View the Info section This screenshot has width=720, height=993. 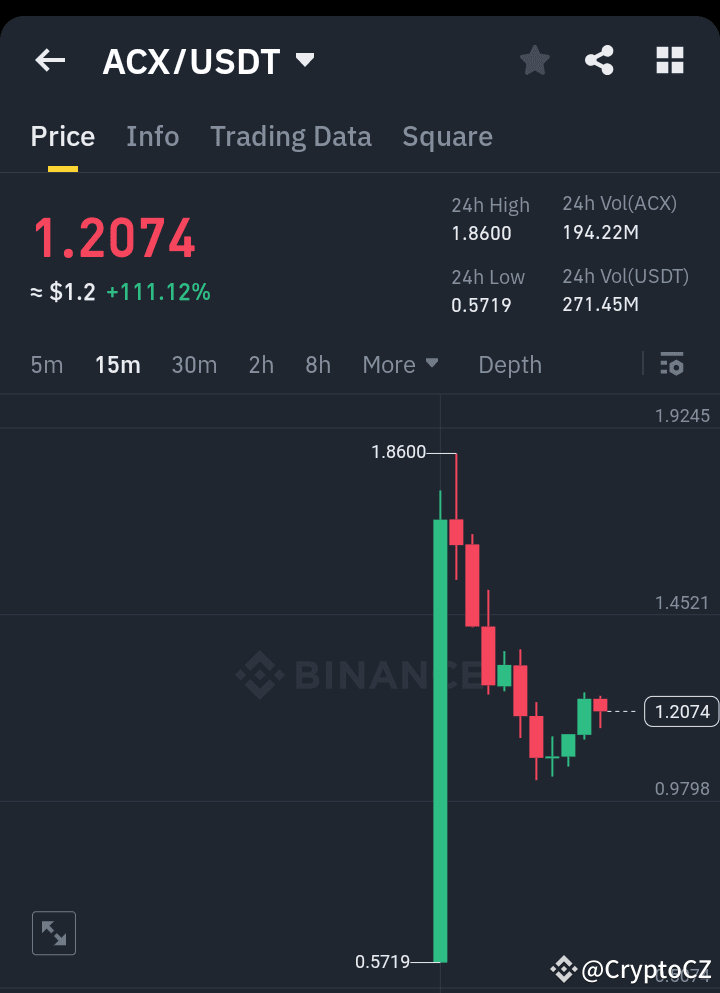pos(152,136)
